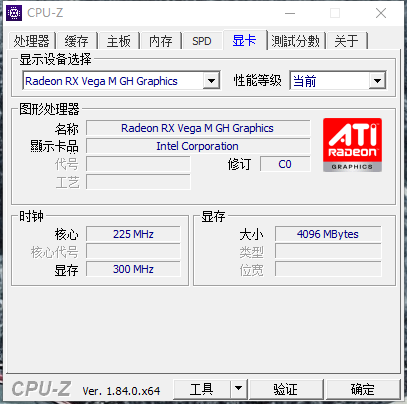Expand the 性能等级 dropdown arrow
This screenshot has height=404, width=407.
pyautogui.click(x=377, y=81)
